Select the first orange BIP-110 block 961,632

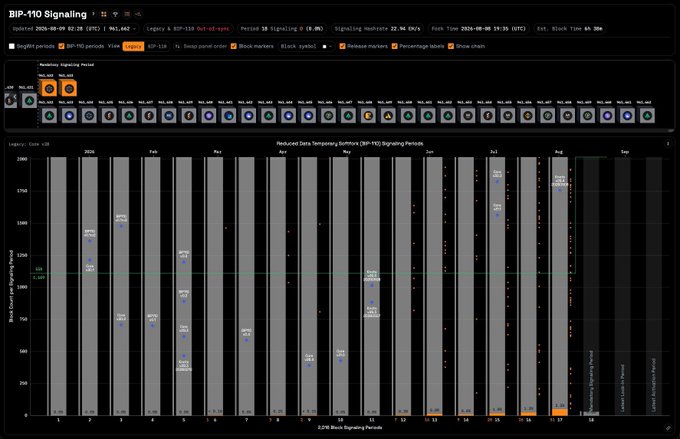coord(49,88)
